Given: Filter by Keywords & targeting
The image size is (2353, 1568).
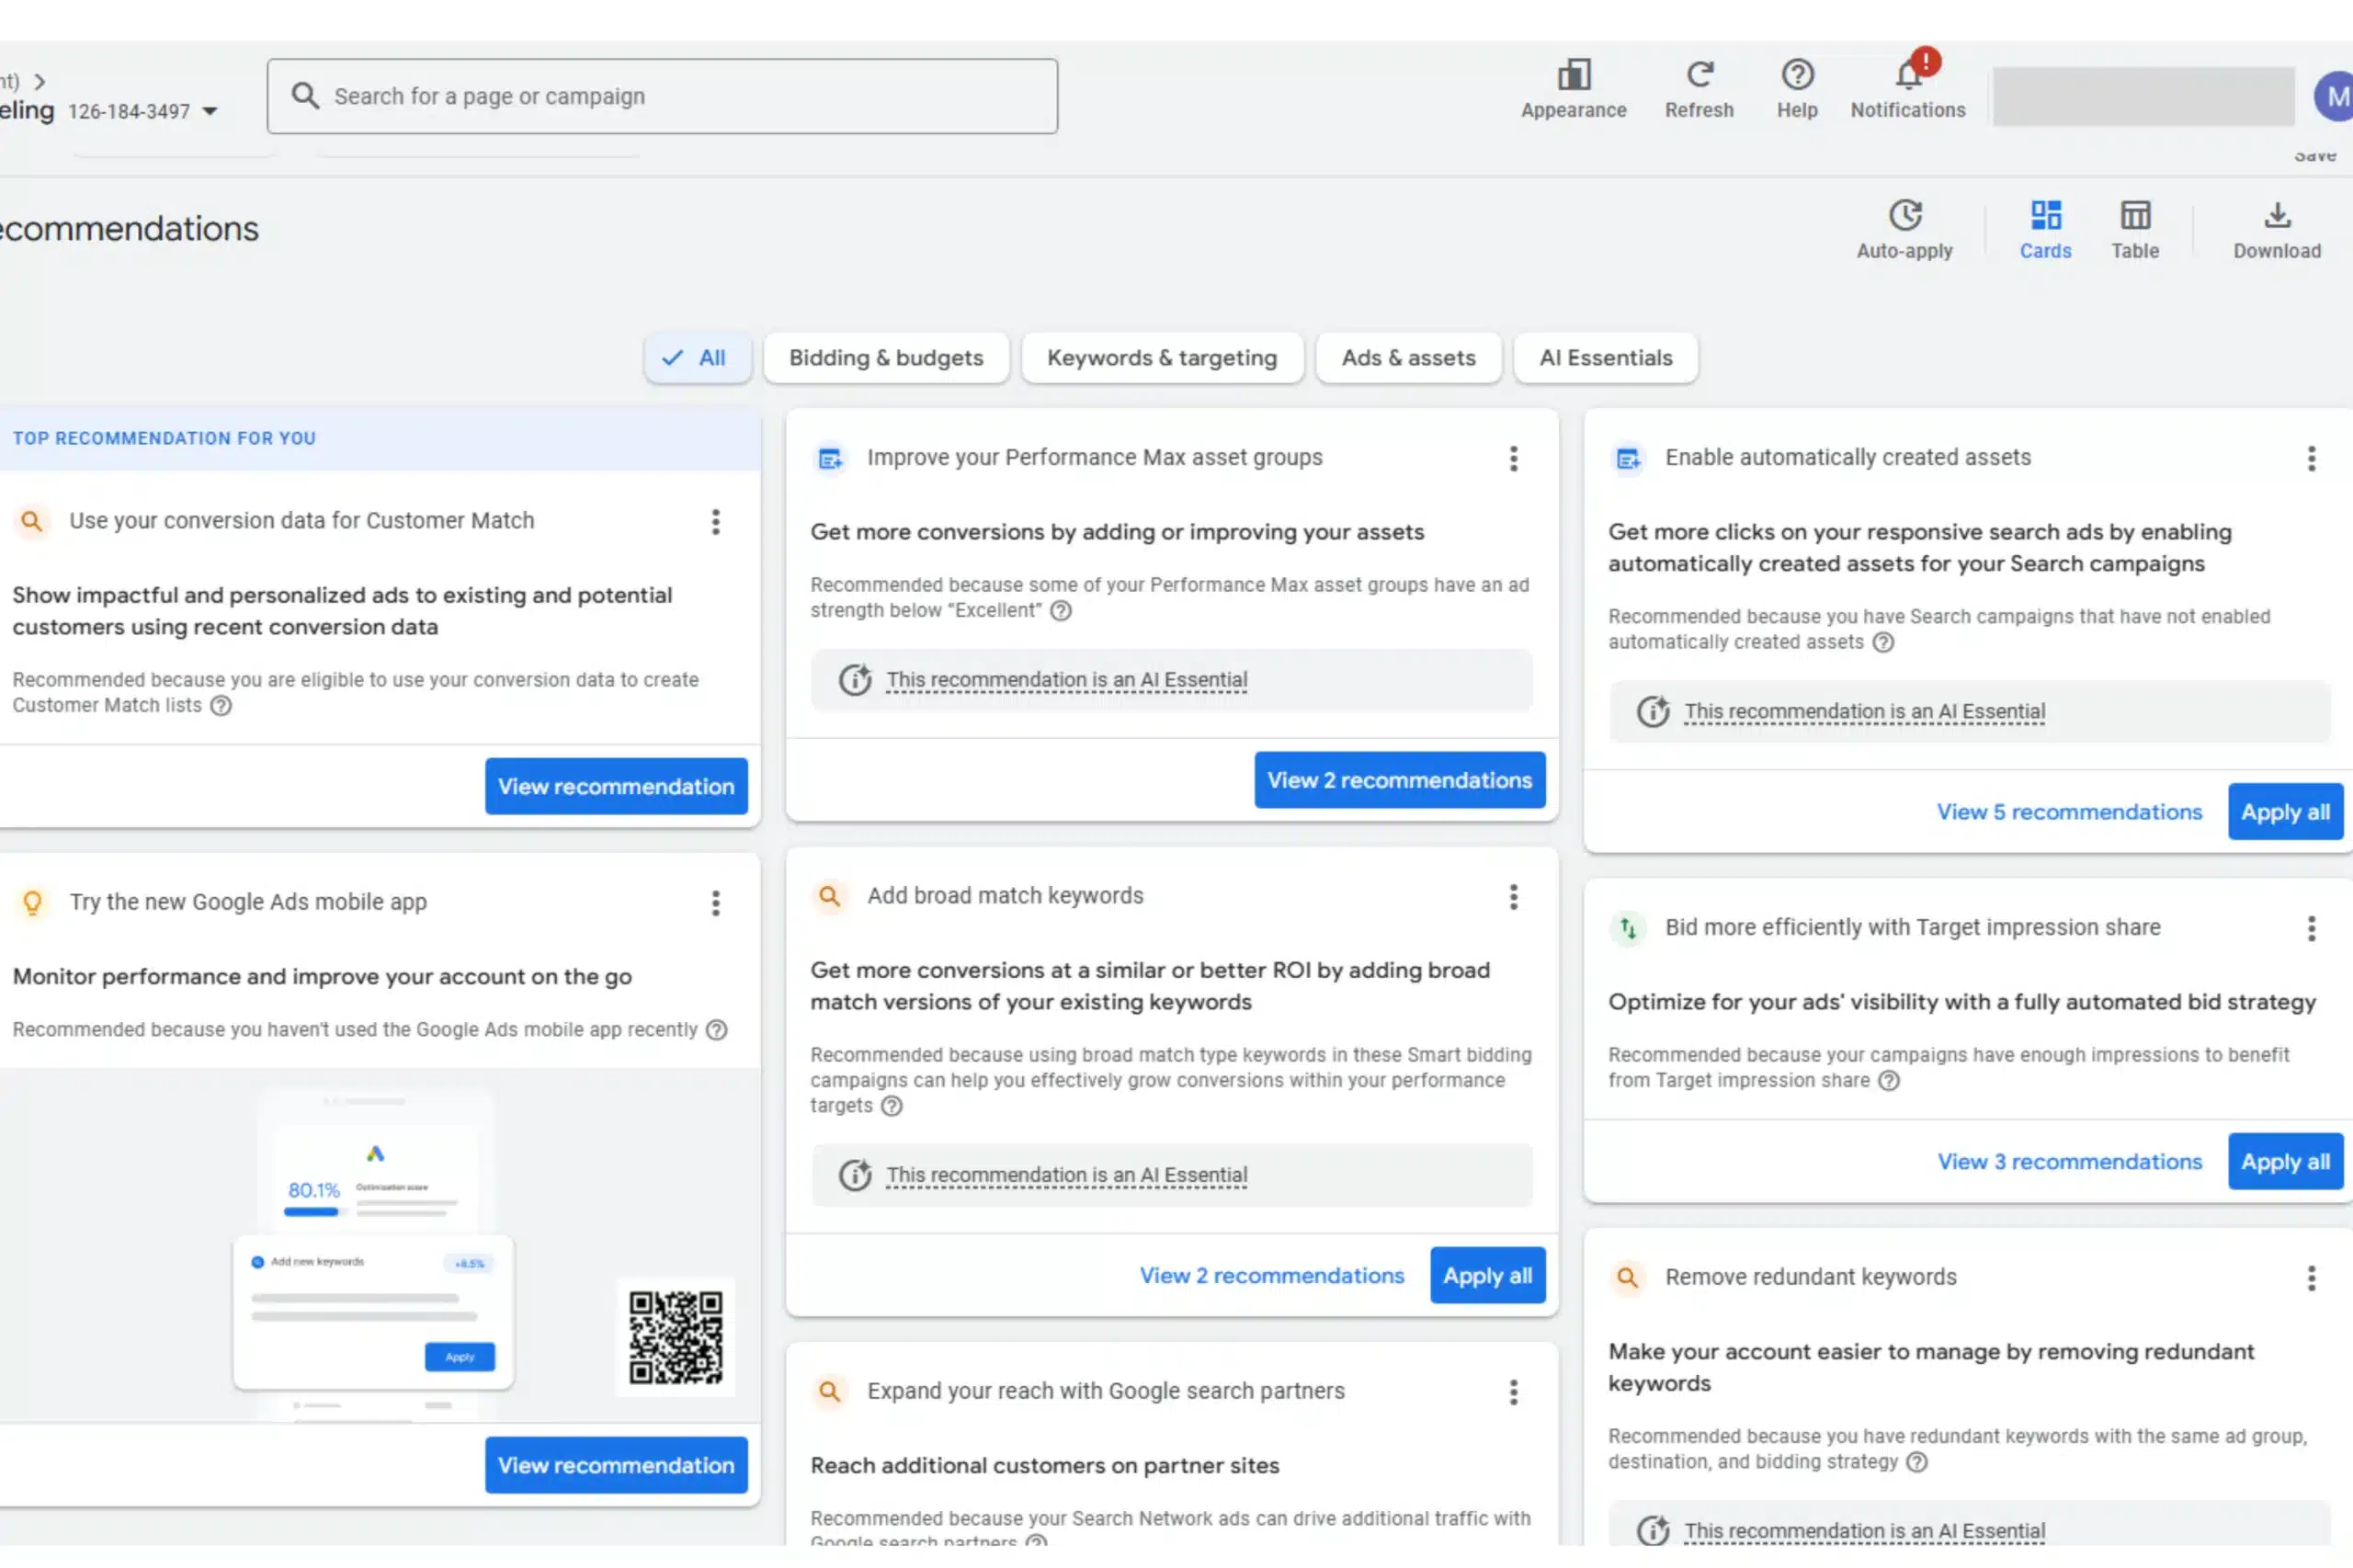Looking at the screenshot, I should pyautogui.click(x=1162, y=358).
